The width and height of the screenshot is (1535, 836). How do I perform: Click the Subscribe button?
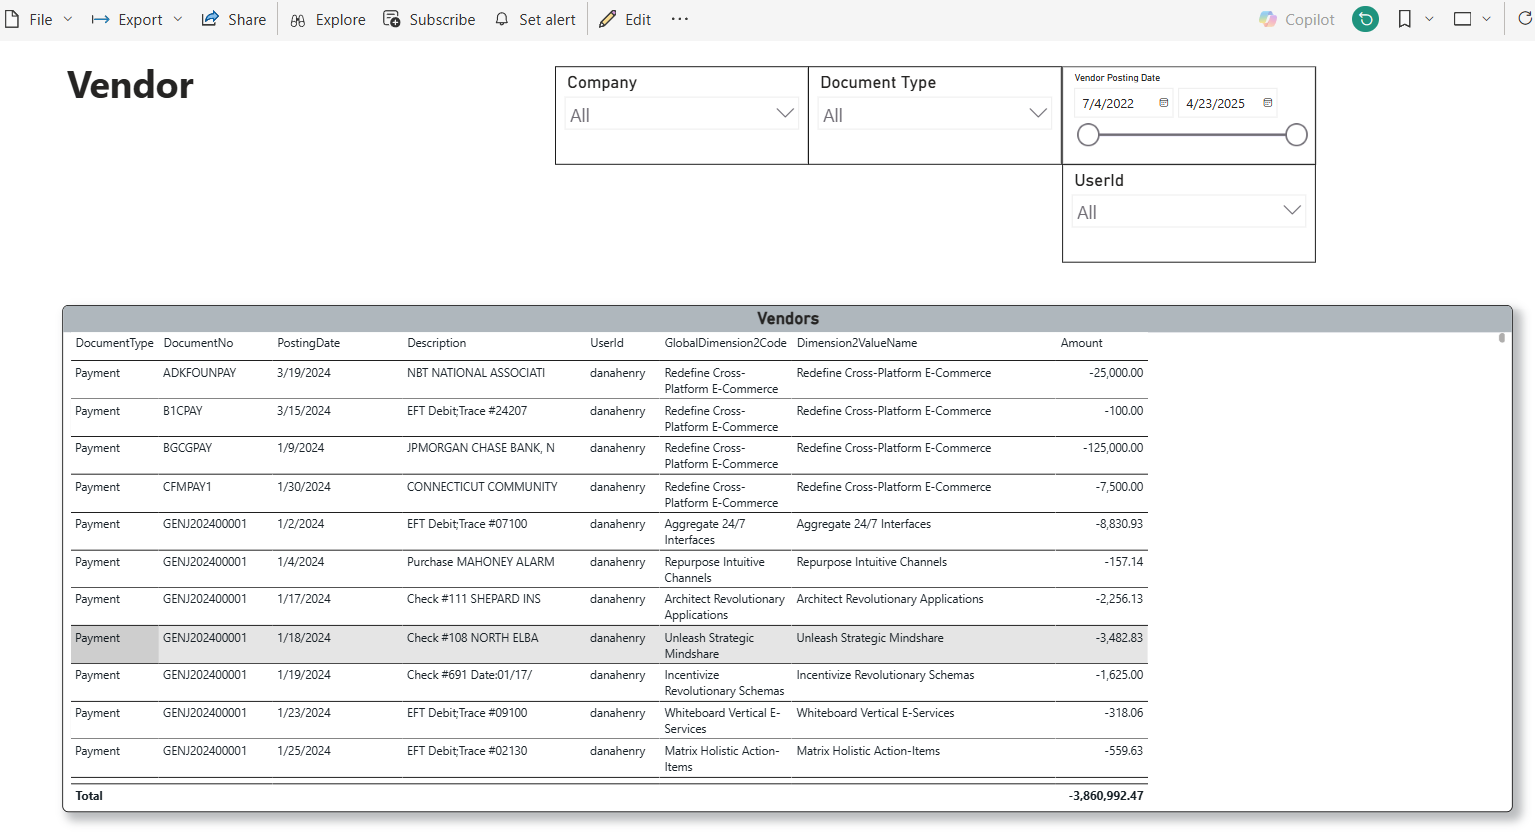[429, 19]
